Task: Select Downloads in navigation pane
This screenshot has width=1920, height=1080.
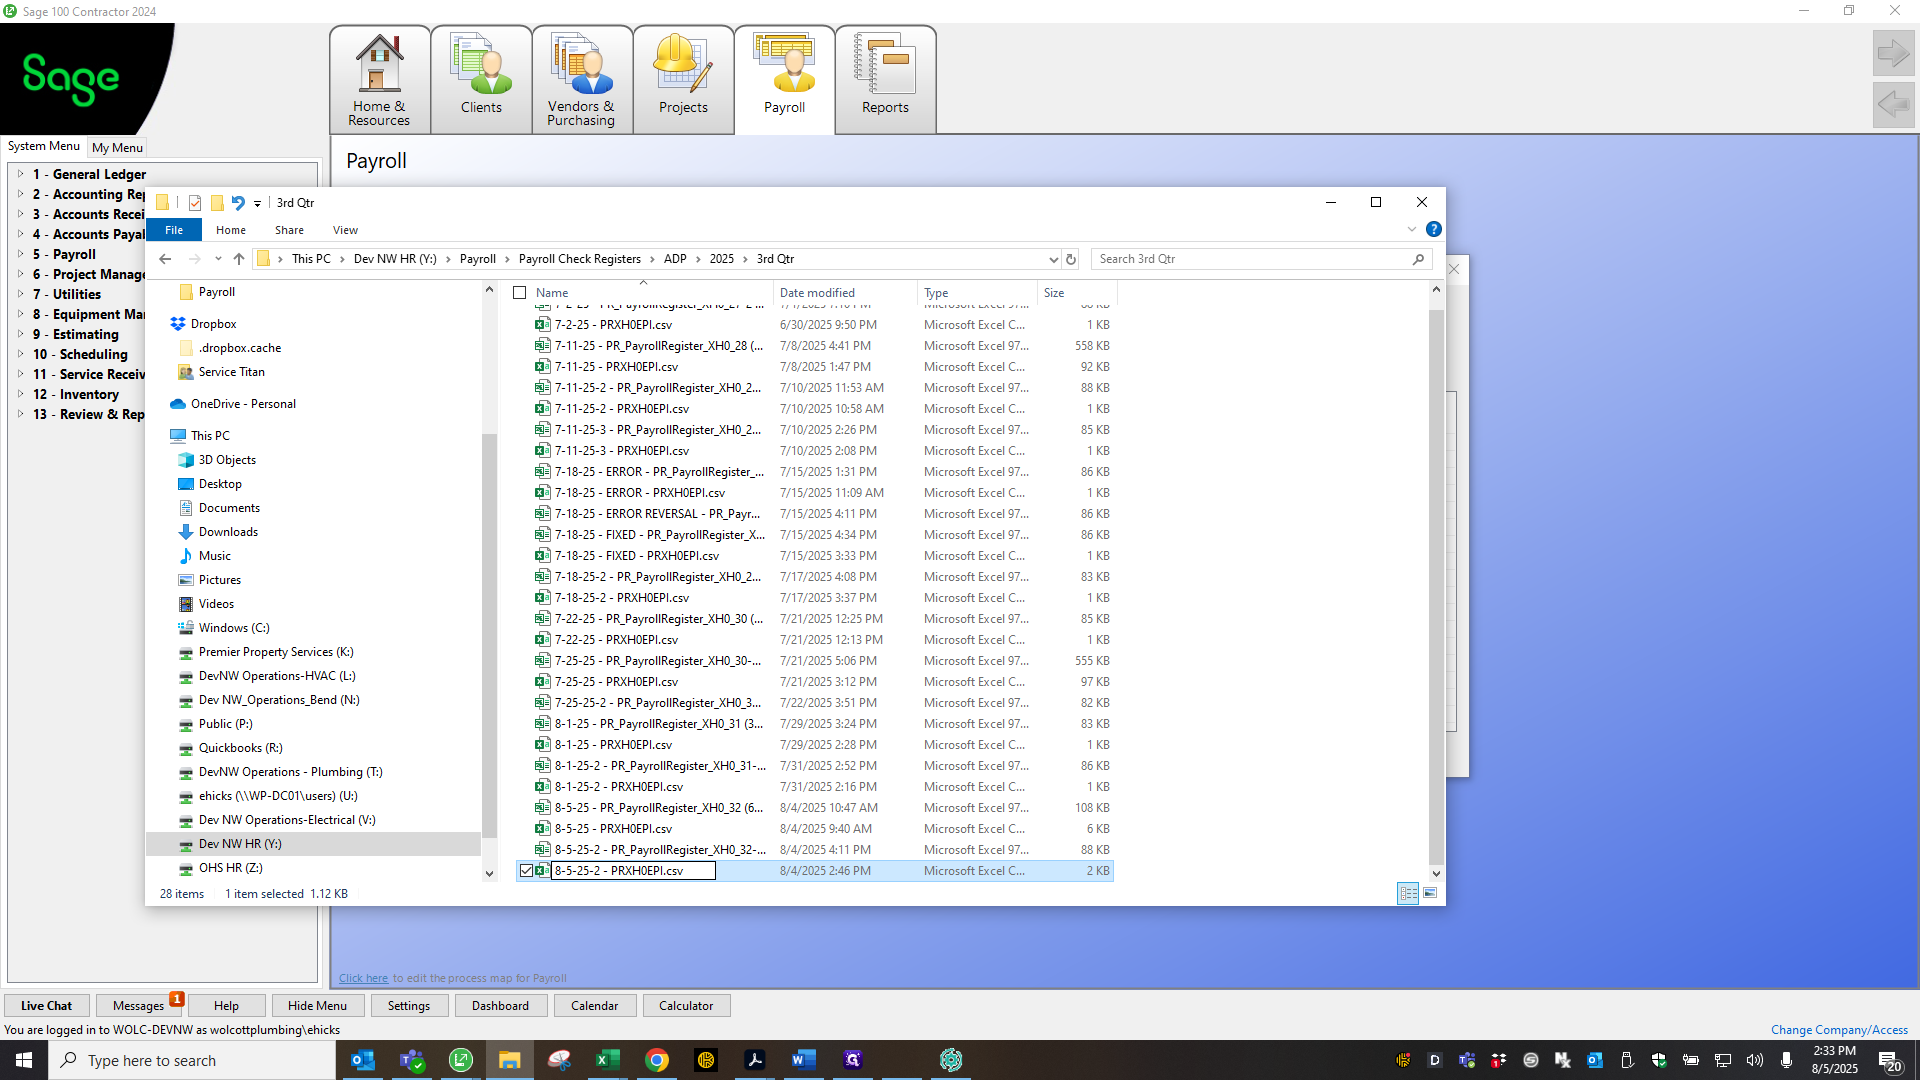Action: 228,532
